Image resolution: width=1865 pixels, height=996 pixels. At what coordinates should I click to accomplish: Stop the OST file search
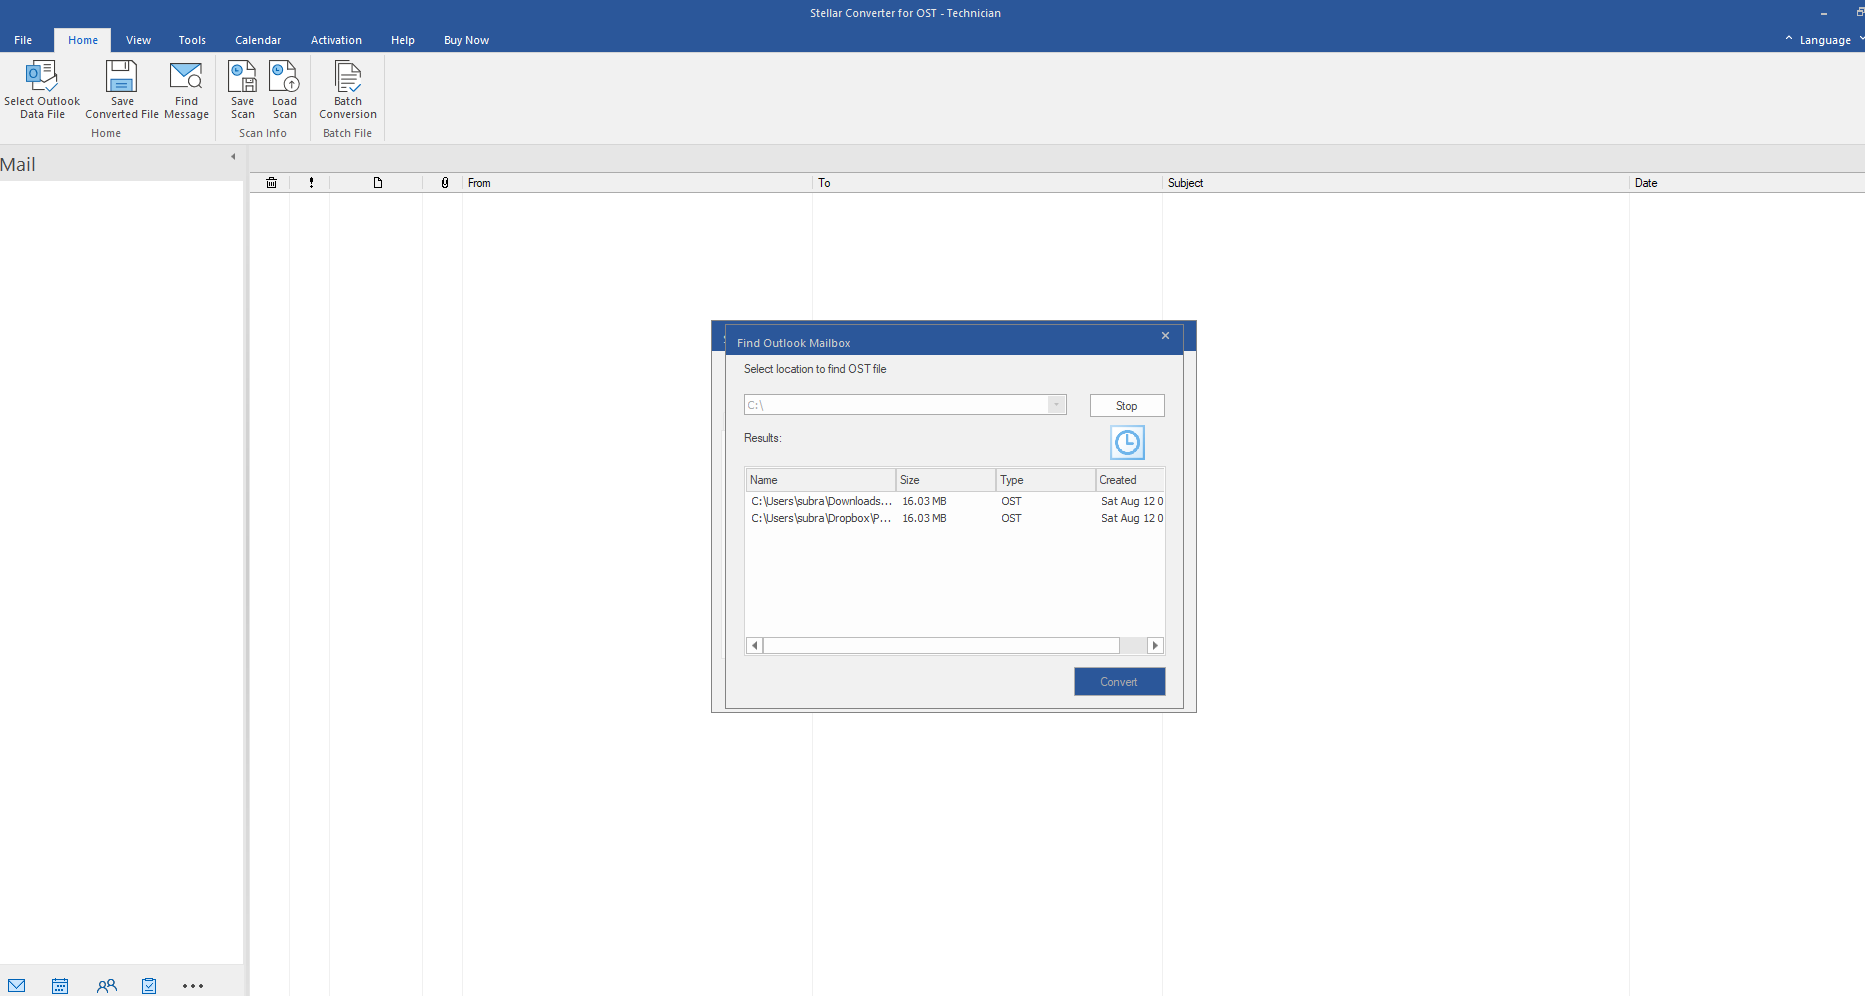click(1127, 405)
